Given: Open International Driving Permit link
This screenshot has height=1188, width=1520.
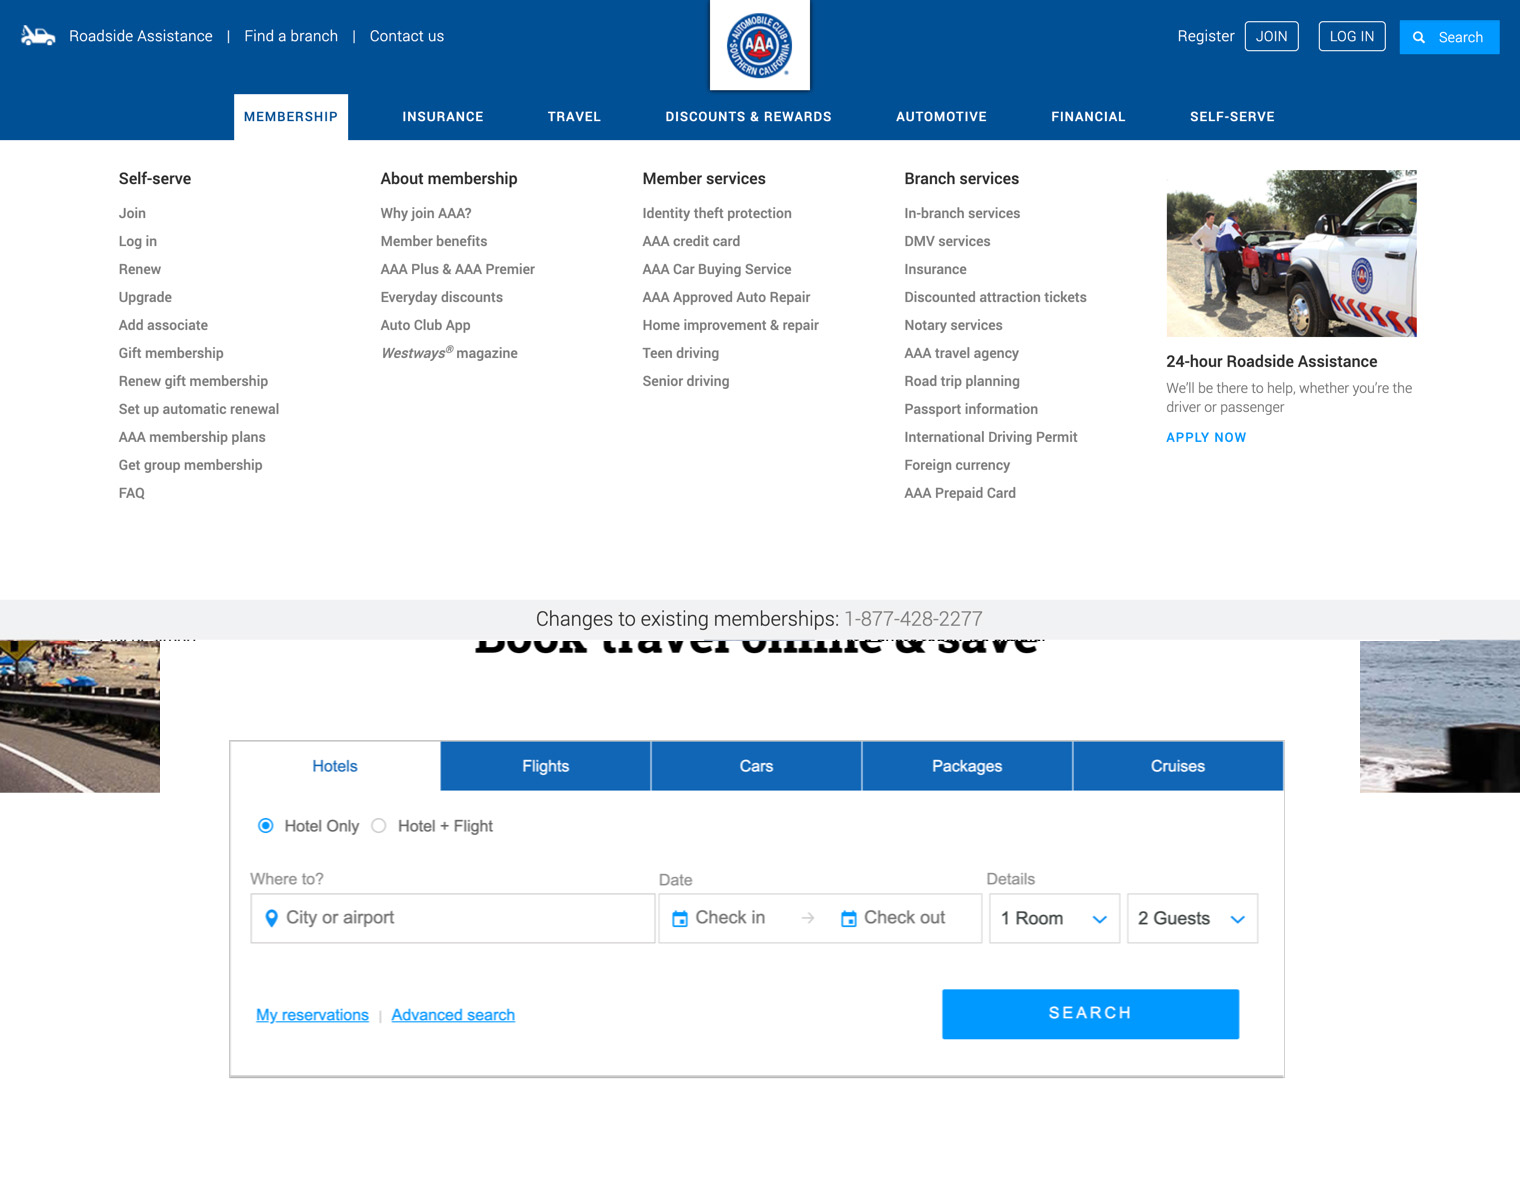Looking at the screenshot, I should click(991, 437).
